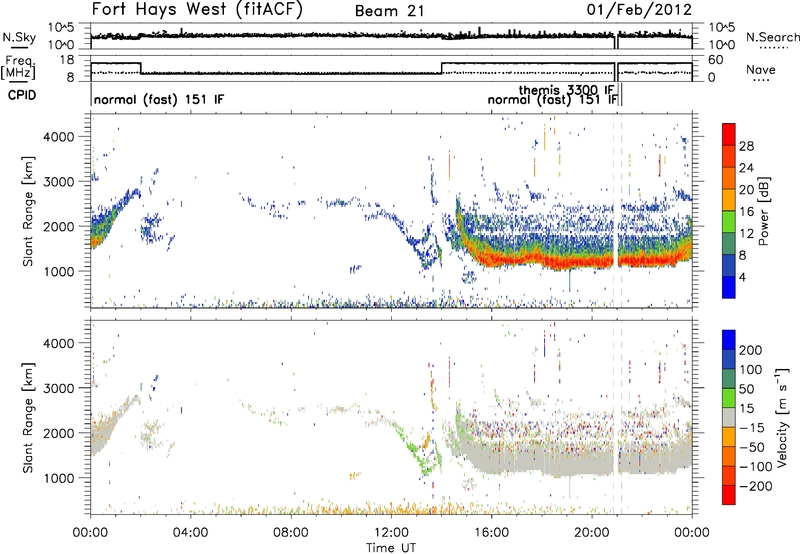
Task: Click the "Power [dB]" colorbar title
Action: pos(763,211)
